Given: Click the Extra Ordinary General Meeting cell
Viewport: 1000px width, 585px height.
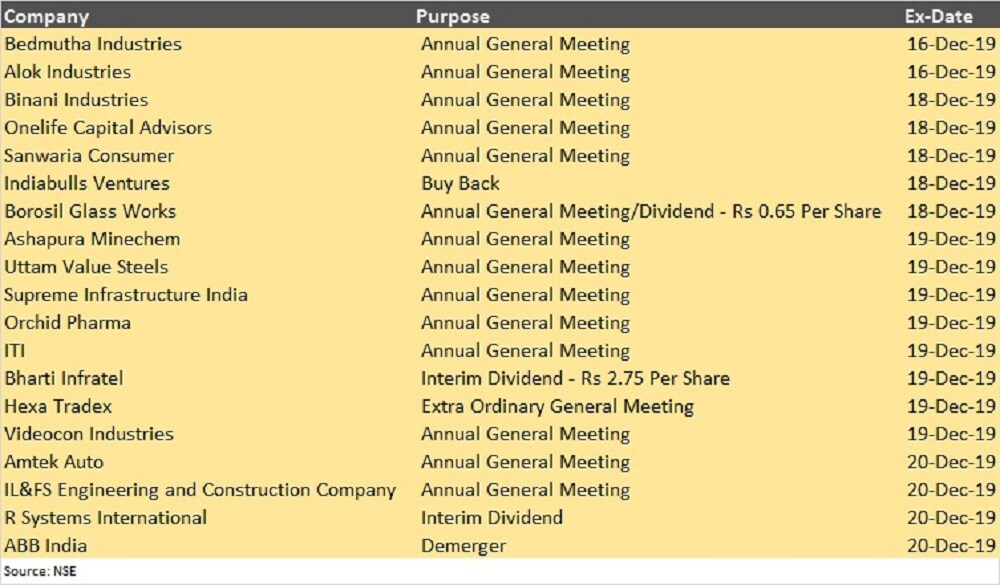Looking at the screenshot, I should (x=557, y=407).
